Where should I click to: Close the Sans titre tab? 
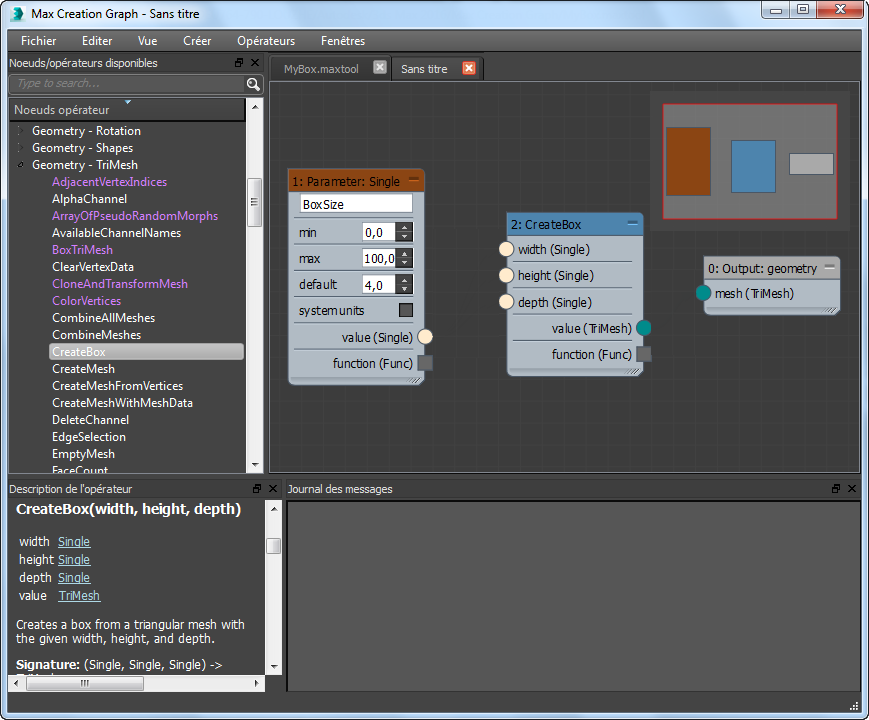pos(469,68)
